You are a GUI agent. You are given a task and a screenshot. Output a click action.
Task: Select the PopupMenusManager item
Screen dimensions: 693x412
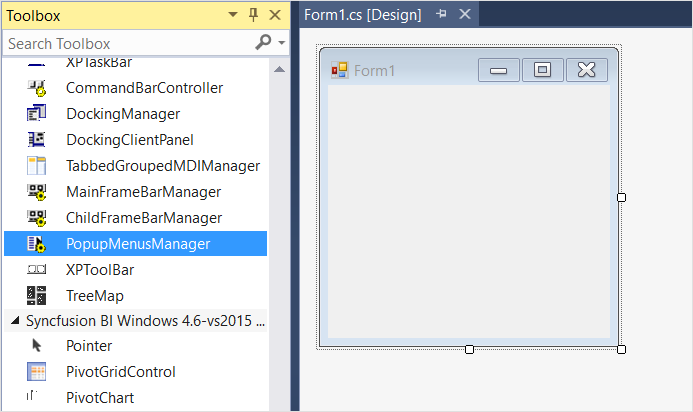136,244
